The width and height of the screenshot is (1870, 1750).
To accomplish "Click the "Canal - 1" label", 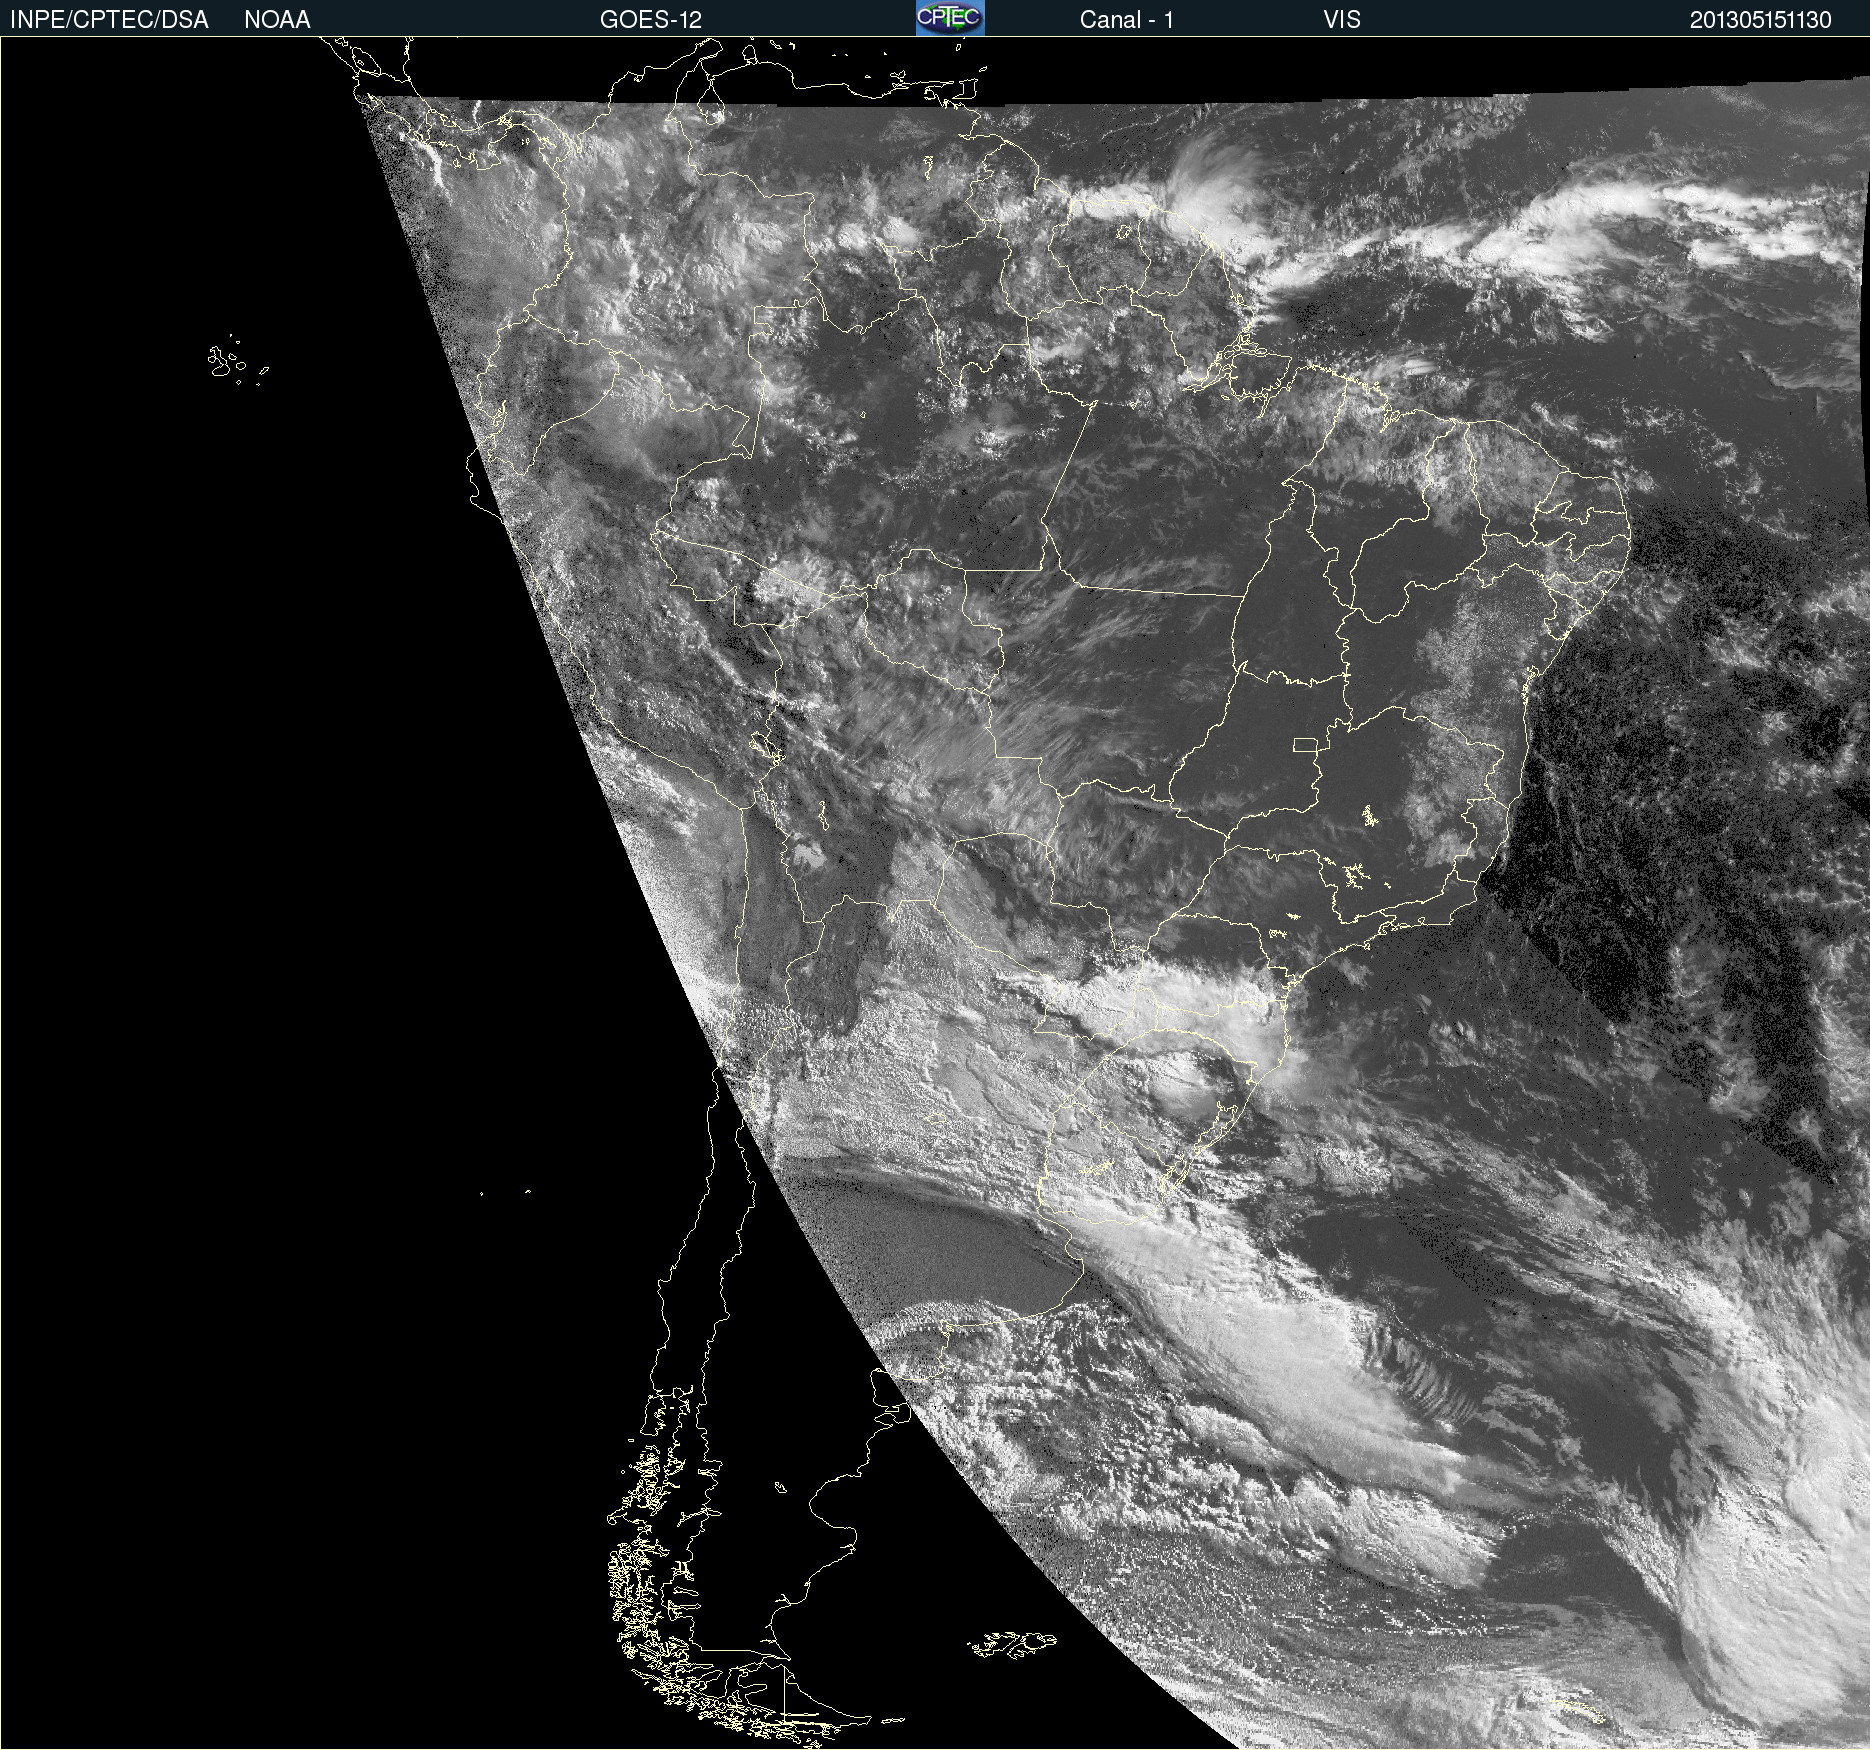I will [1126, 20].
